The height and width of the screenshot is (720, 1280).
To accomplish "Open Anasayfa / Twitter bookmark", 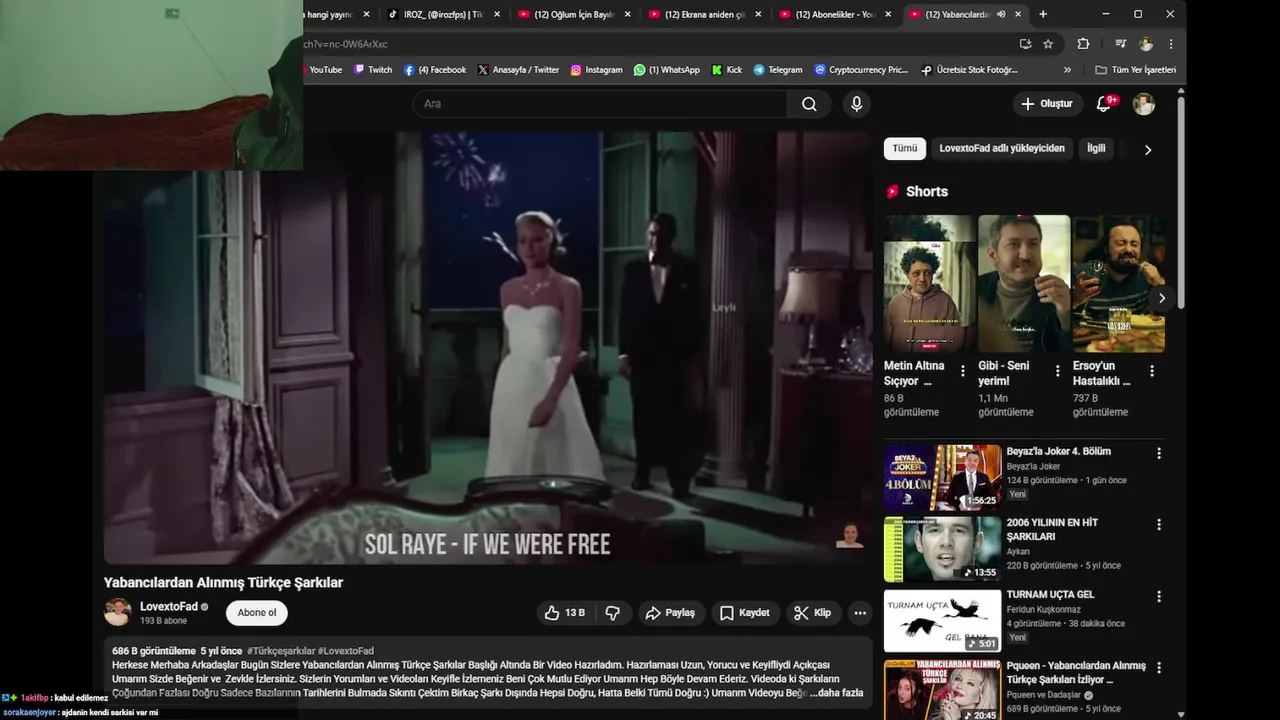I will click(518, 70).
